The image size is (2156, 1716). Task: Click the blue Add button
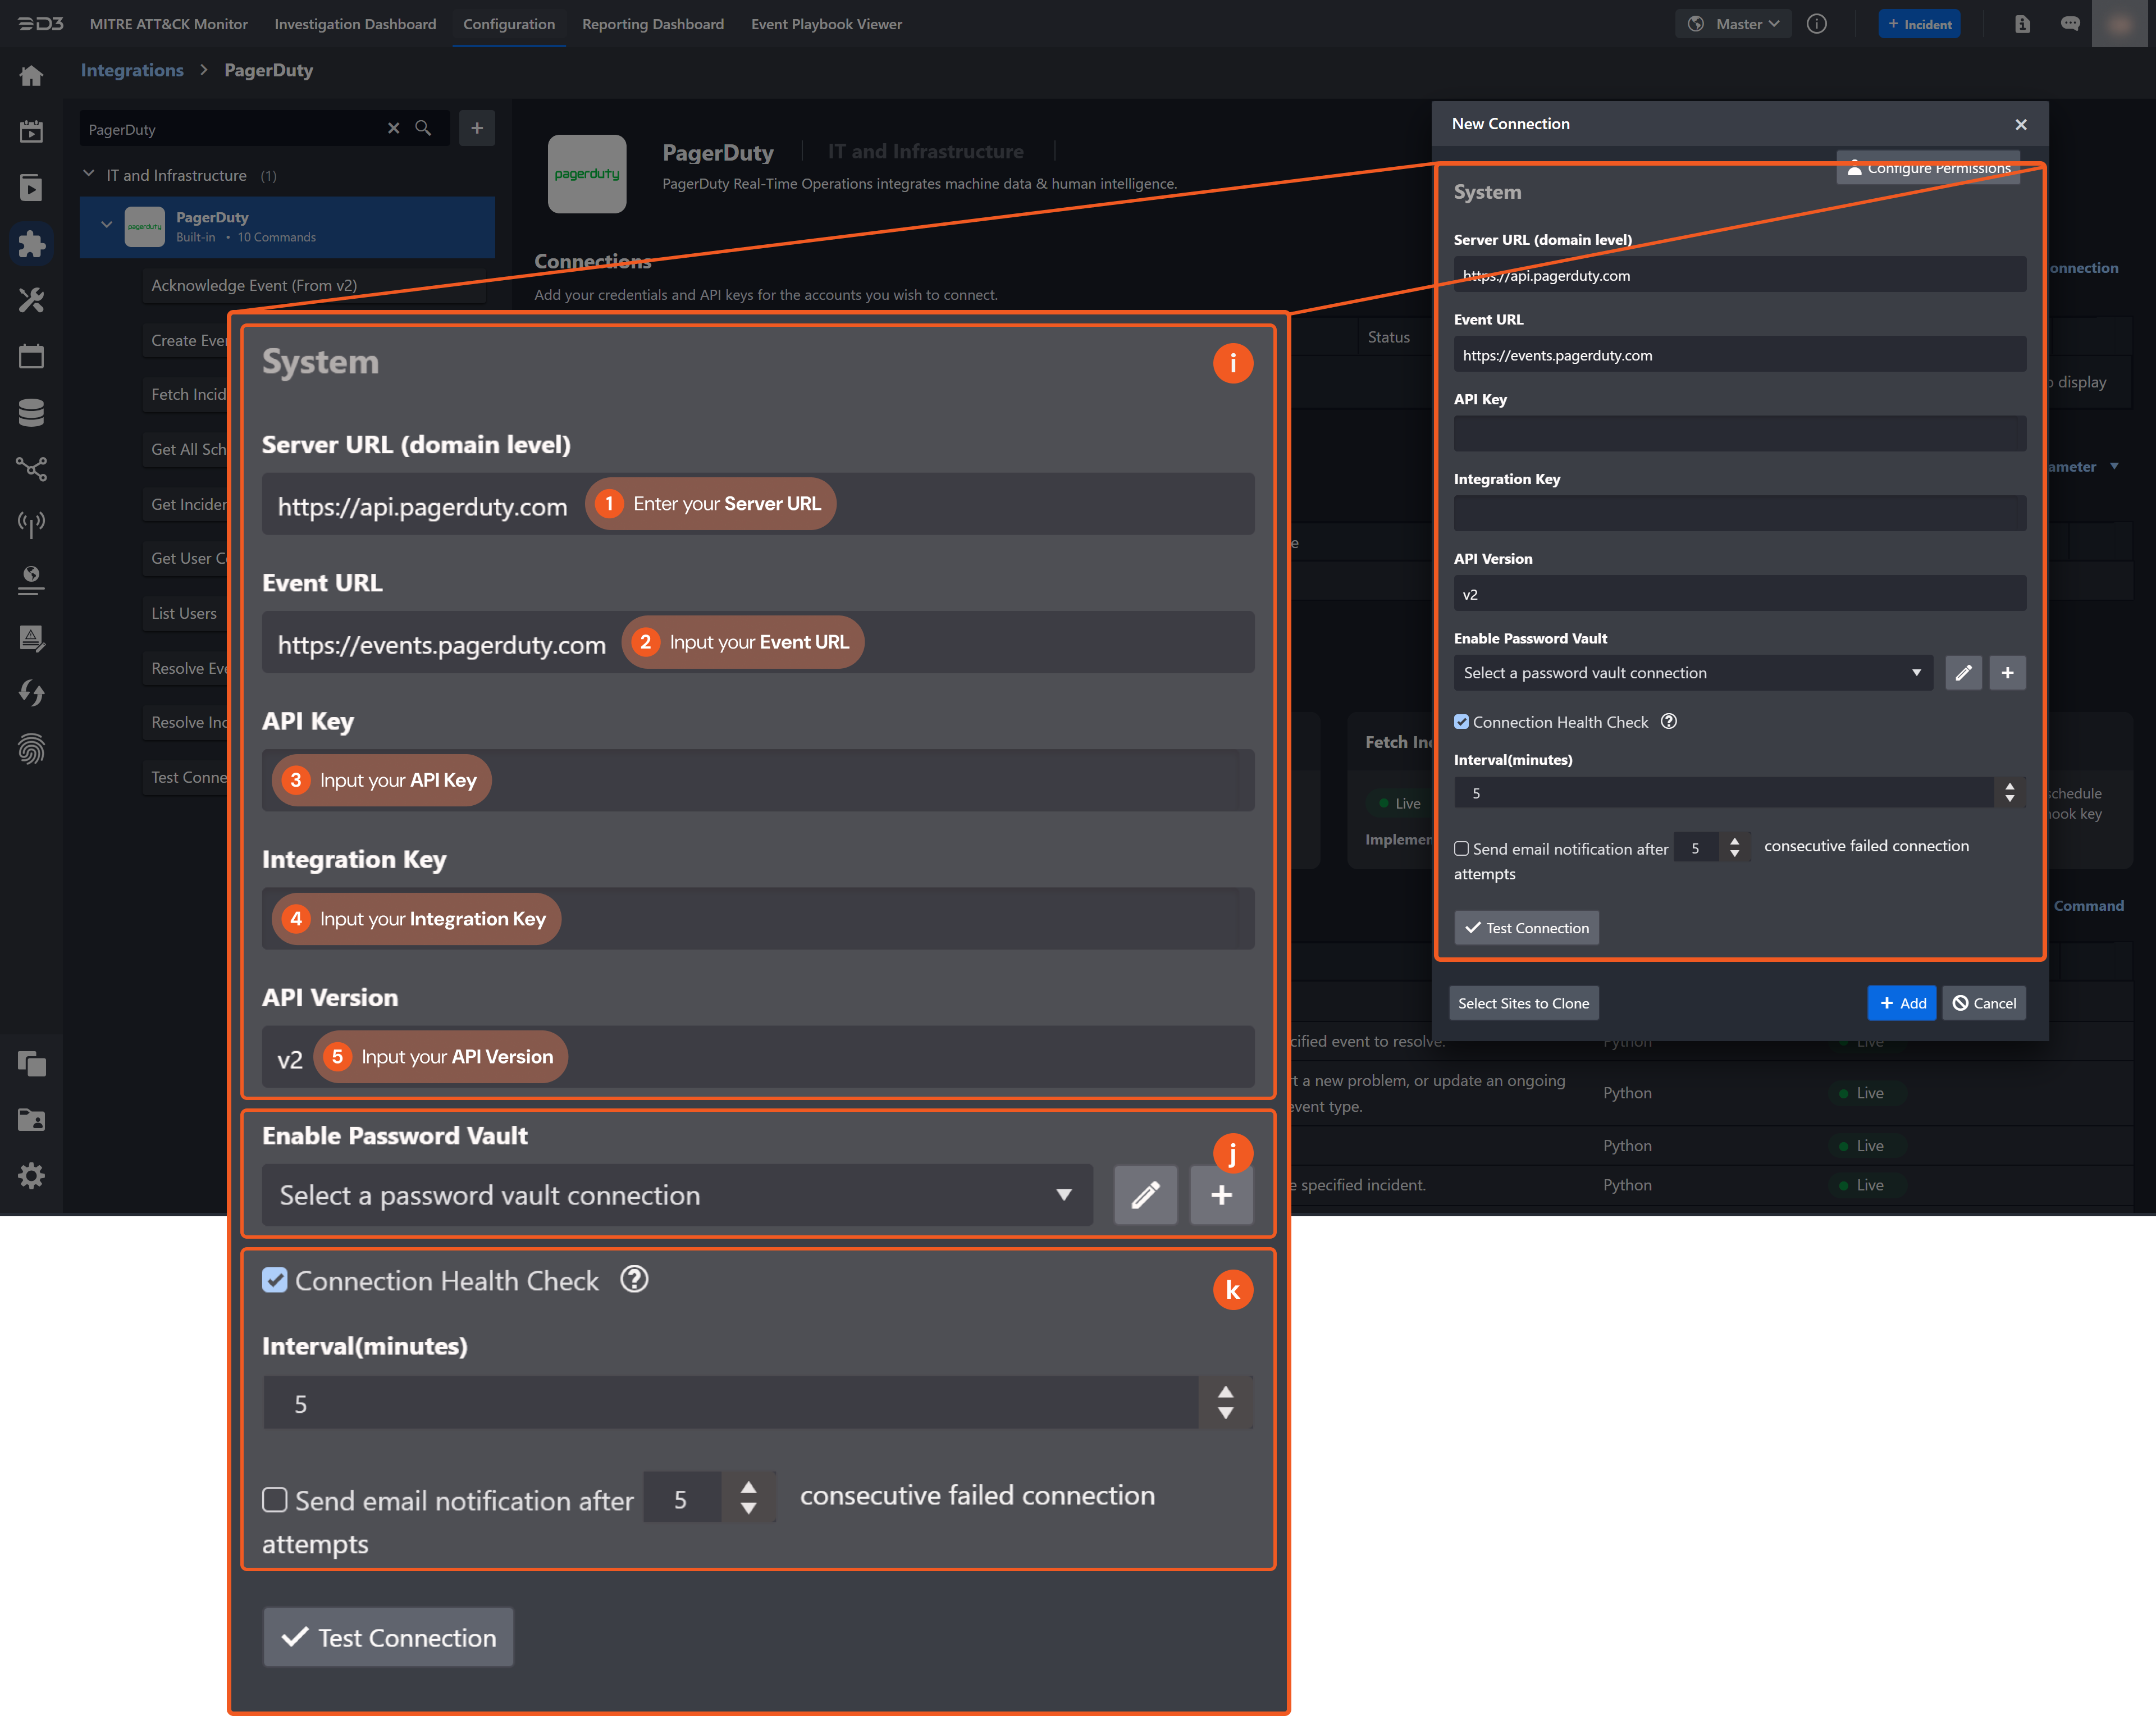1901,1003
